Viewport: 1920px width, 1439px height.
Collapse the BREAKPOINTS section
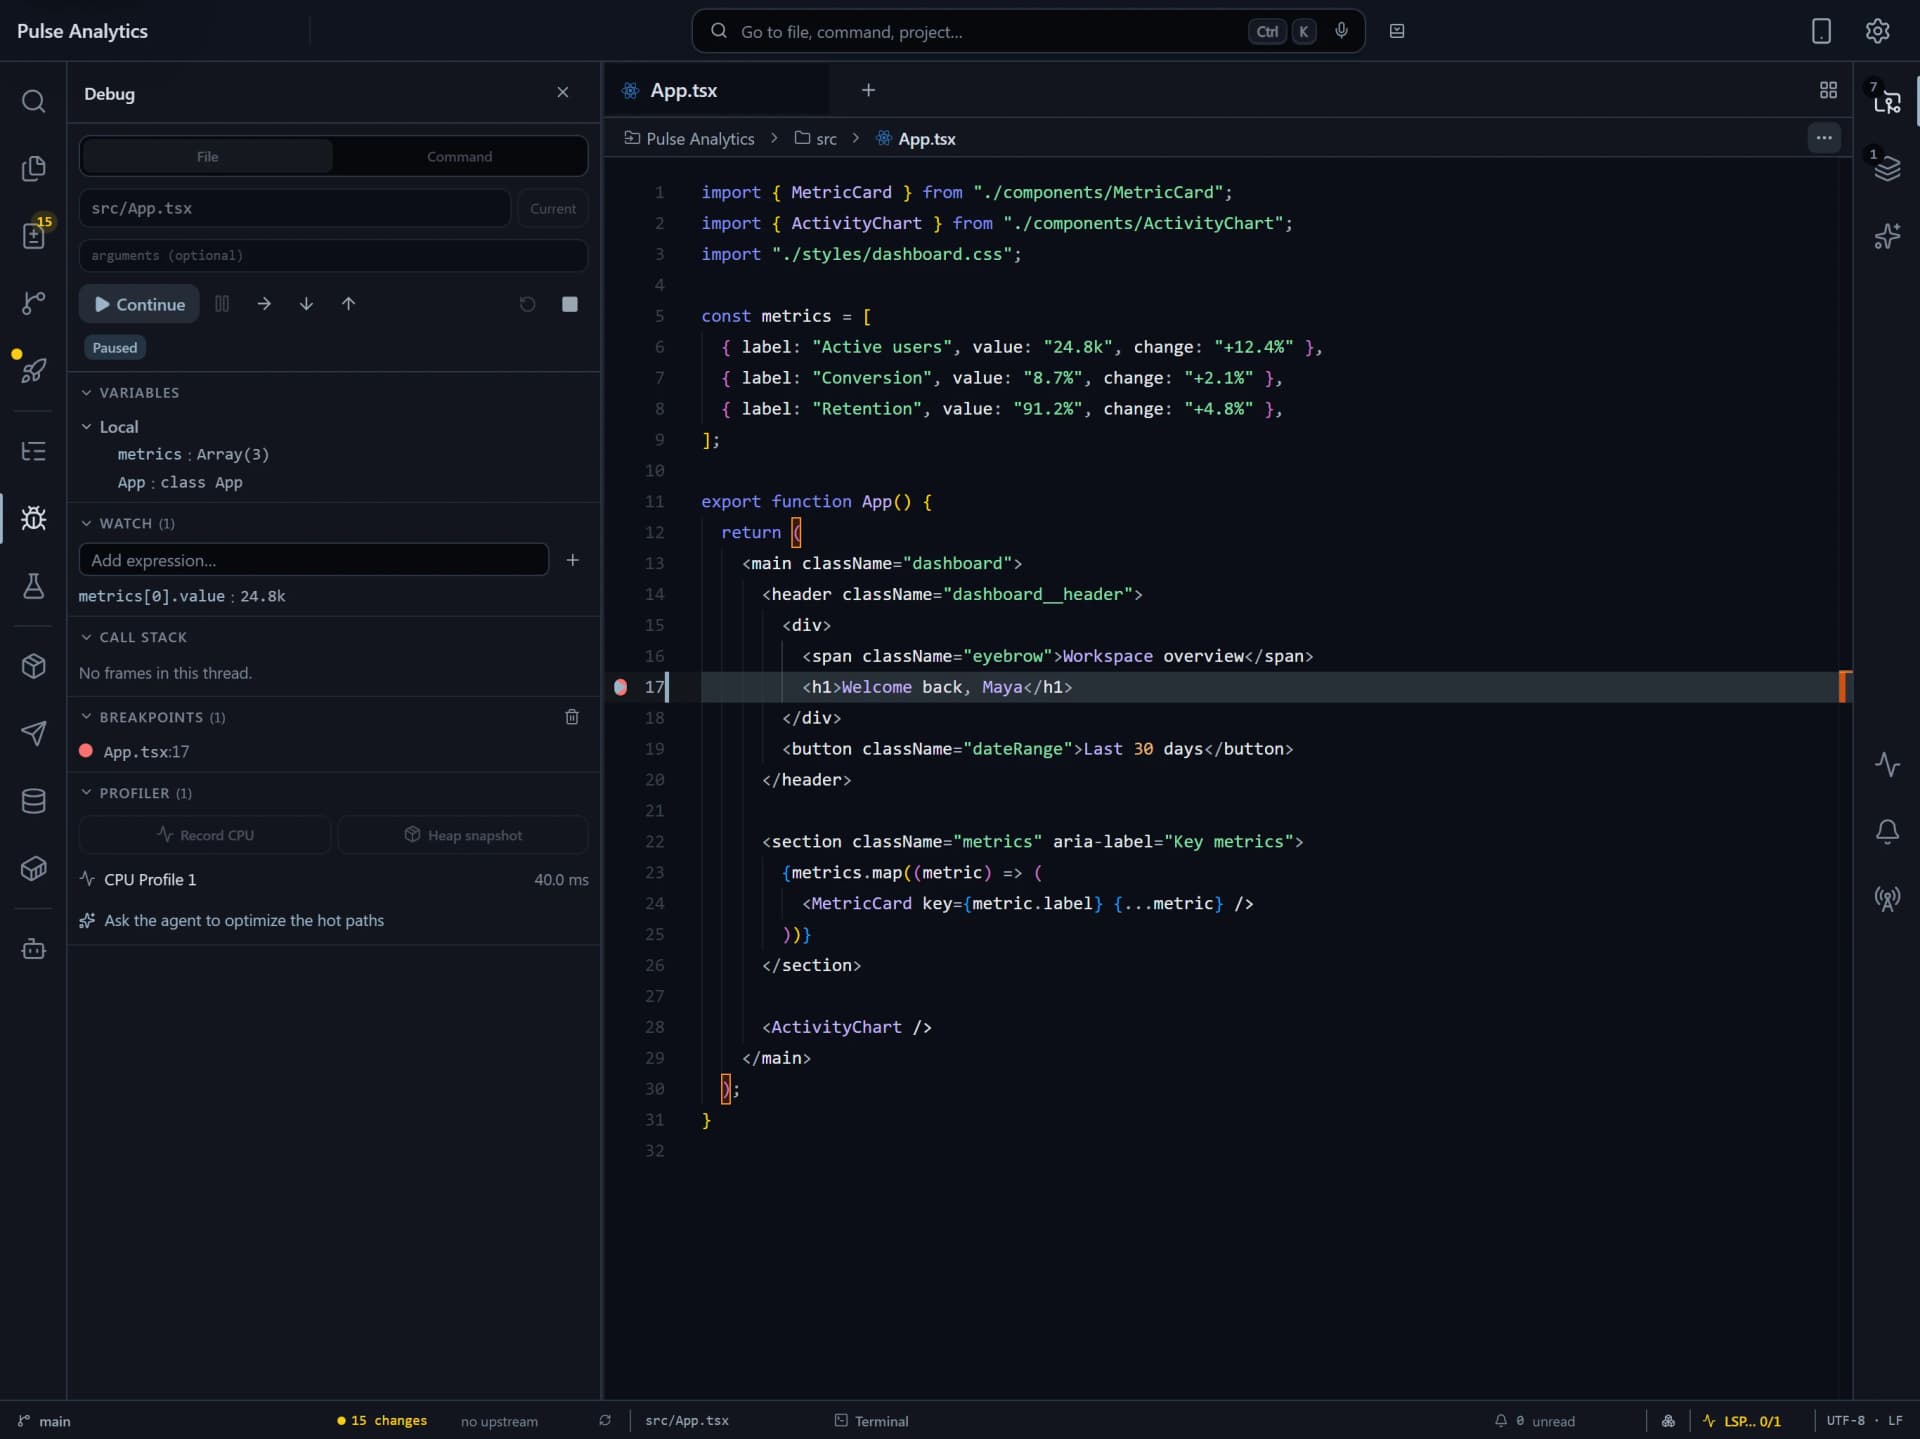point(152,717)
